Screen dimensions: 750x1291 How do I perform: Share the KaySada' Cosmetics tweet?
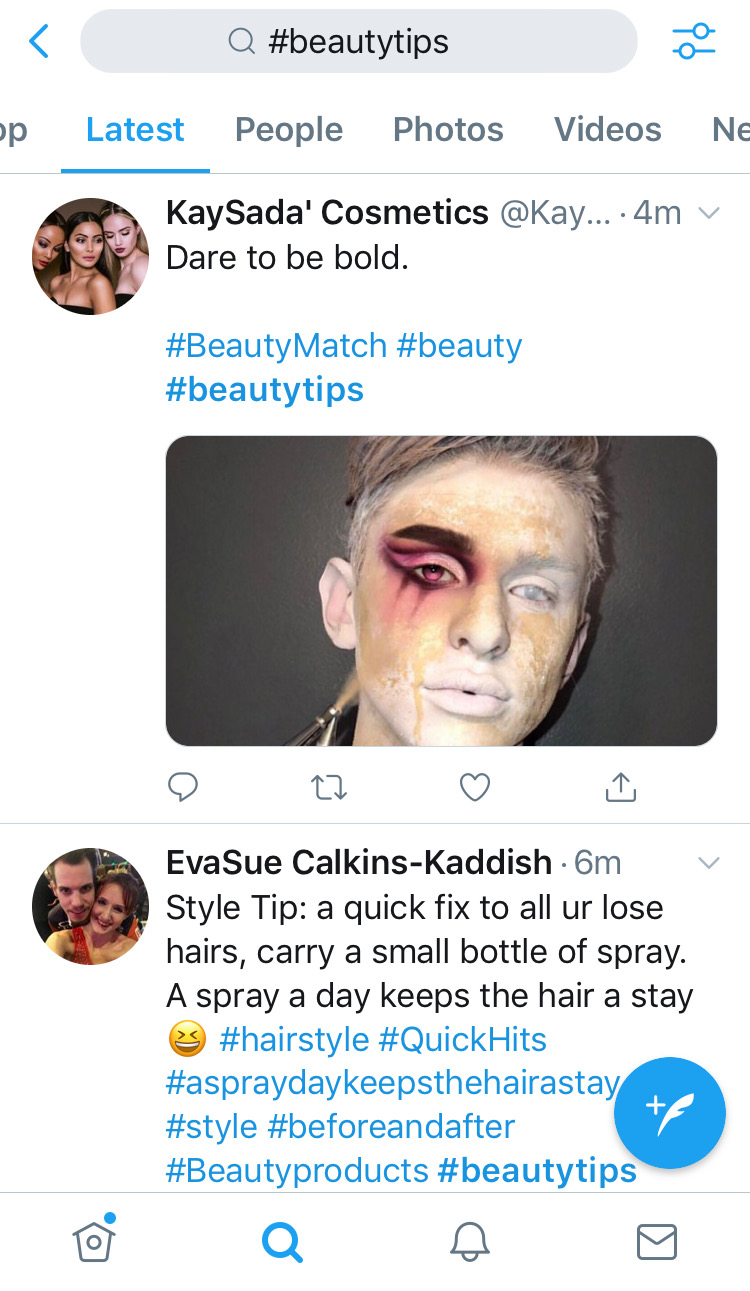click(621, 787)
